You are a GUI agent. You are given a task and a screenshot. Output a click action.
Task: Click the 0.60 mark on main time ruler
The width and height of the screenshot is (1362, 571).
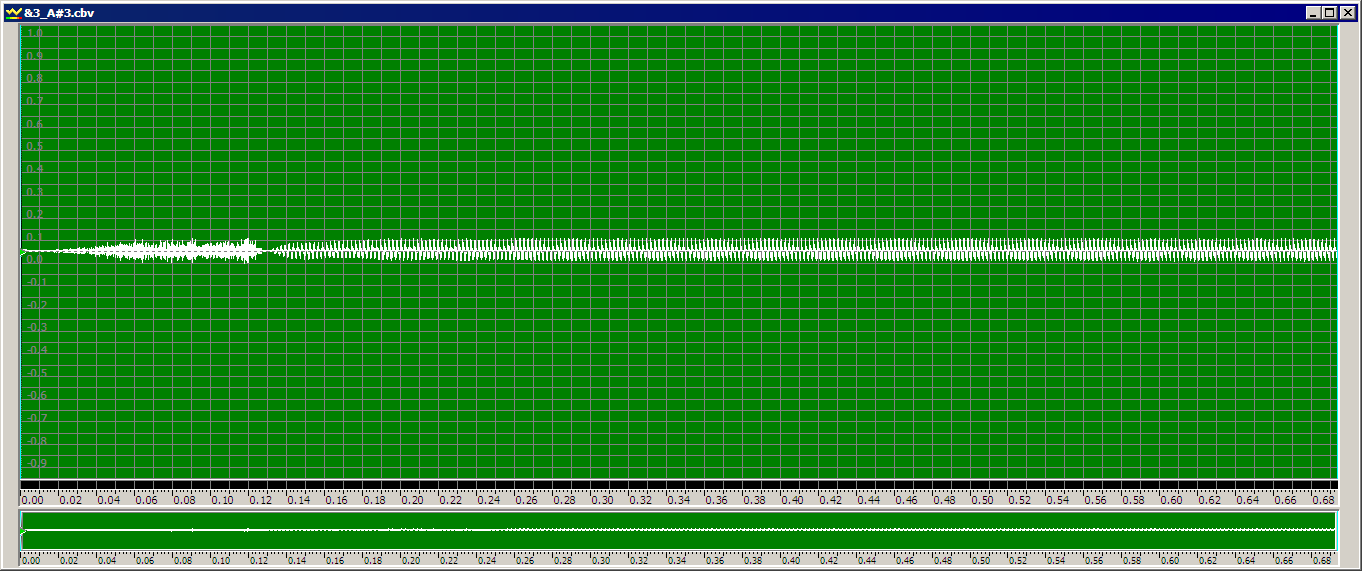[x=1172, y=499]
